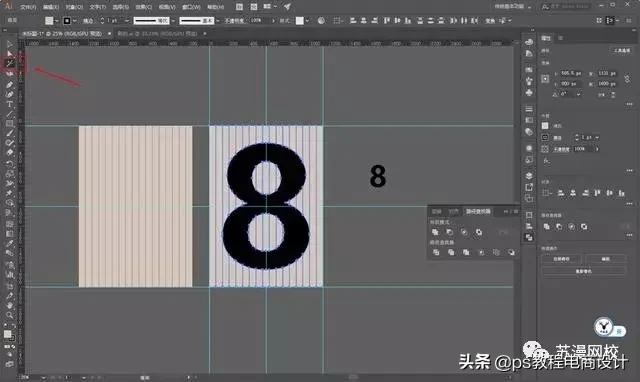Open stroke weight dropdown in Properties panel
Screen dimensions: 640x382
tap(597, 138)
